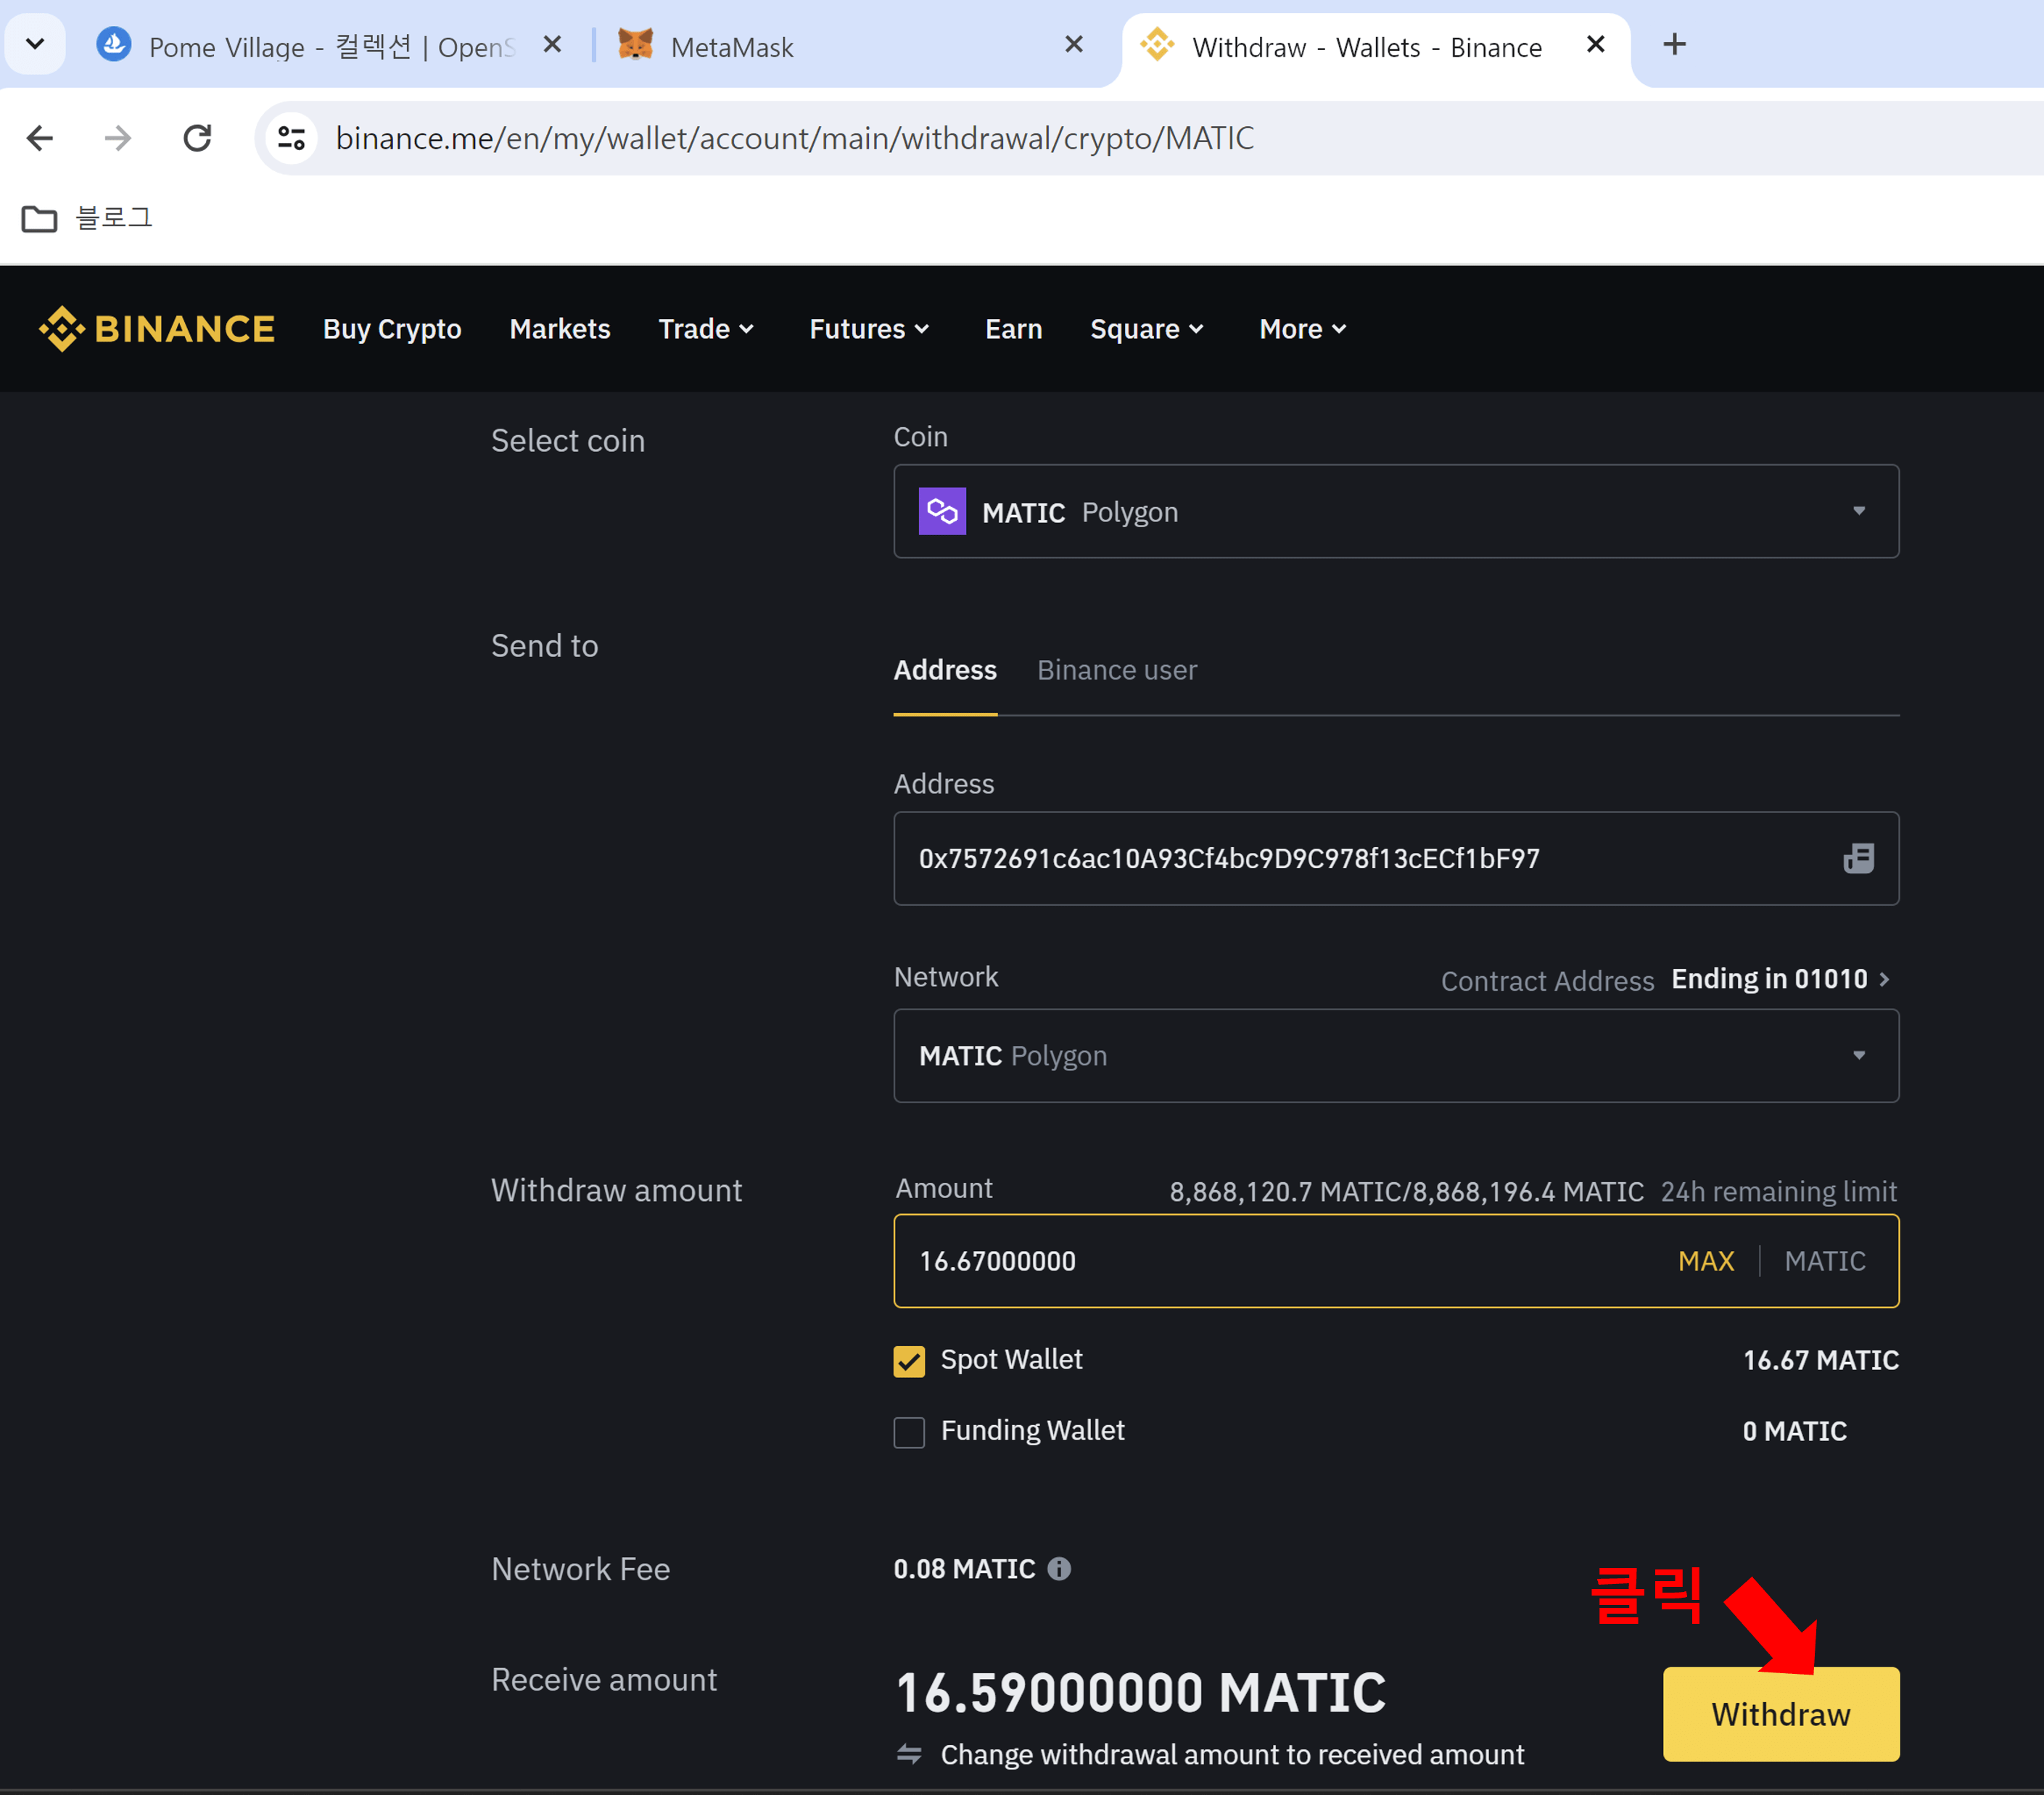Uncheck the Spot Wallet checkbox
The height and width of the screenshot is (1795, 2044).
[x=908, y=1361]
